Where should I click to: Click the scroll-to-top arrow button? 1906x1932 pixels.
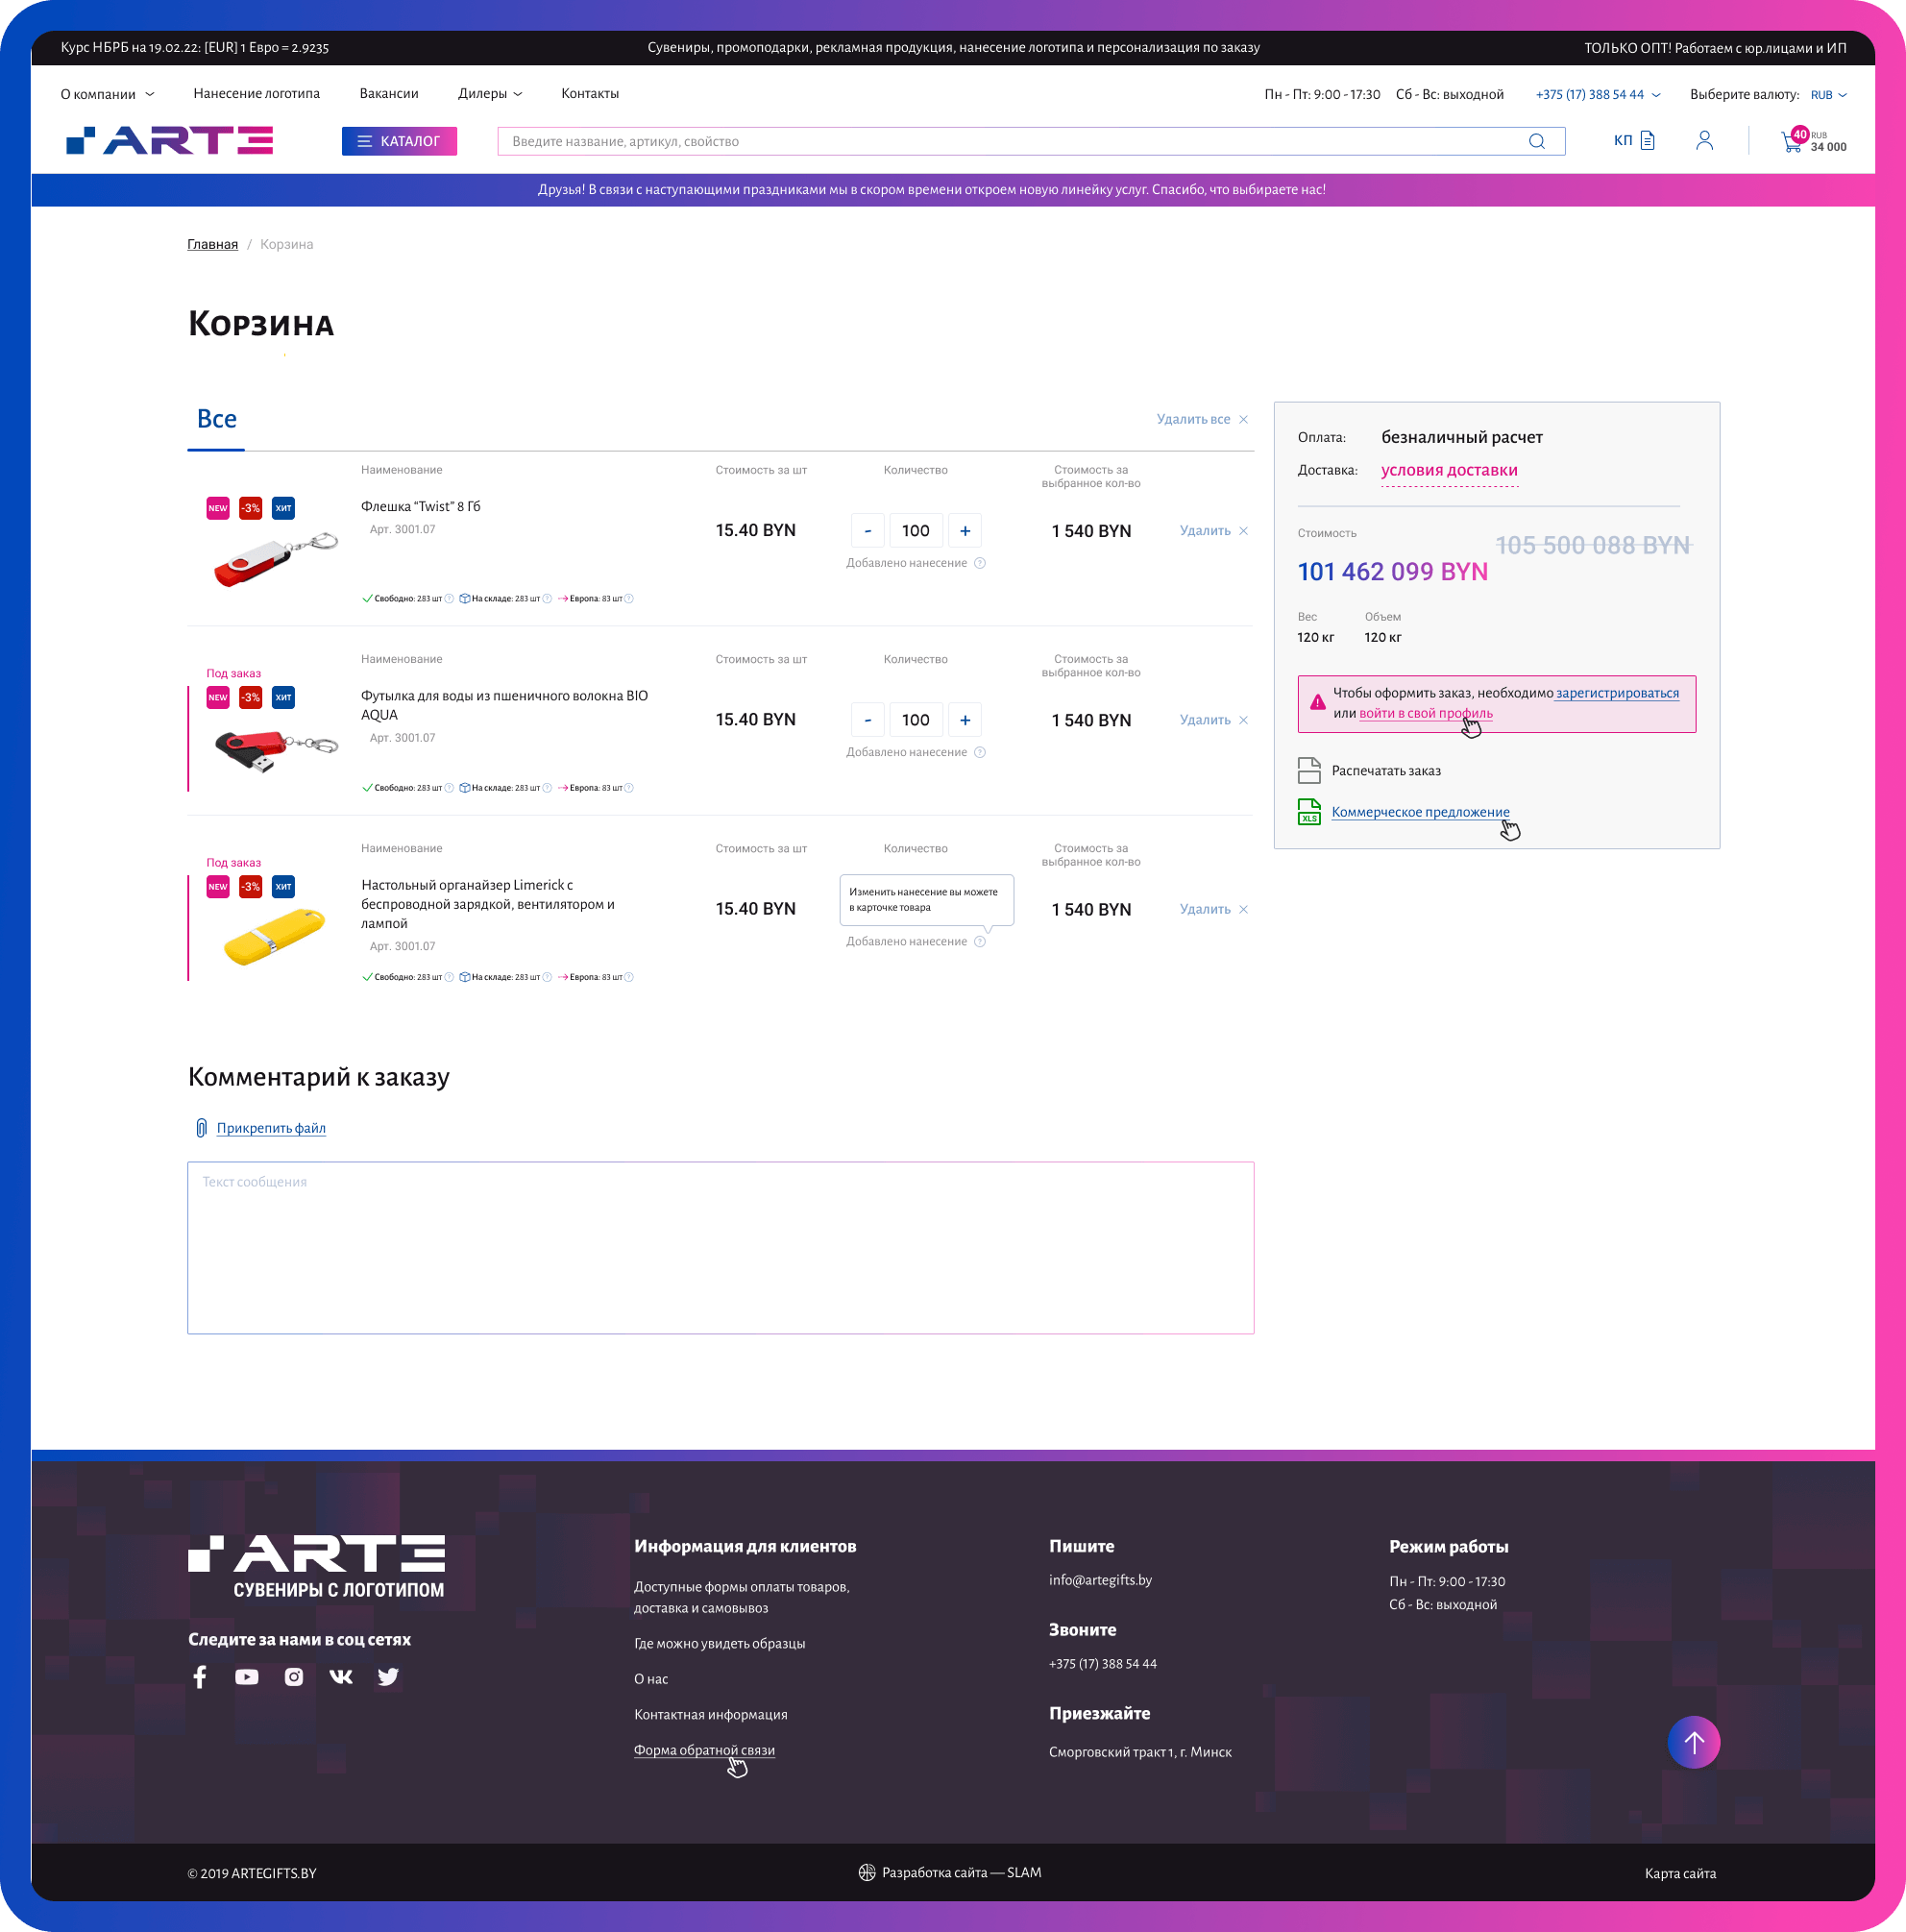point(1693,1742)
